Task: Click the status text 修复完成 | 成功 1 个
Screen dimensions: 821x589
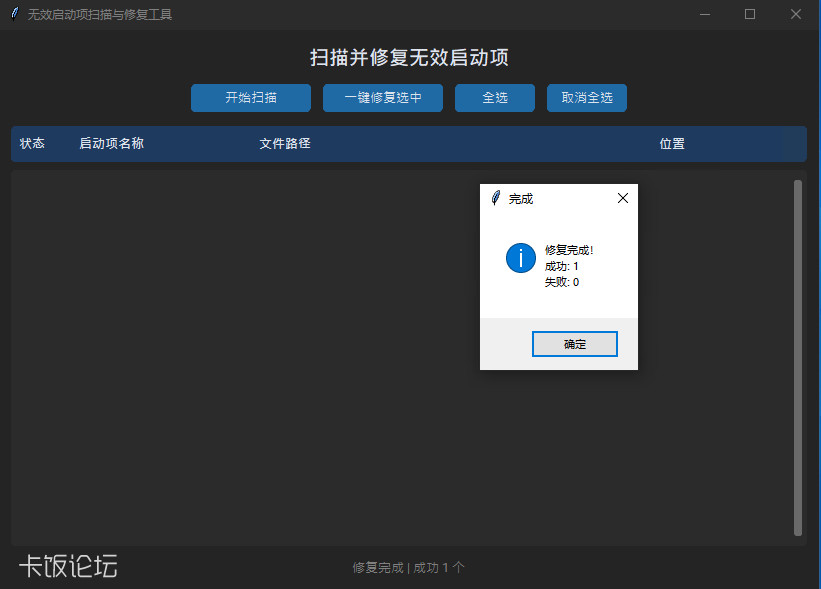Action: click(x=408, y=568)
